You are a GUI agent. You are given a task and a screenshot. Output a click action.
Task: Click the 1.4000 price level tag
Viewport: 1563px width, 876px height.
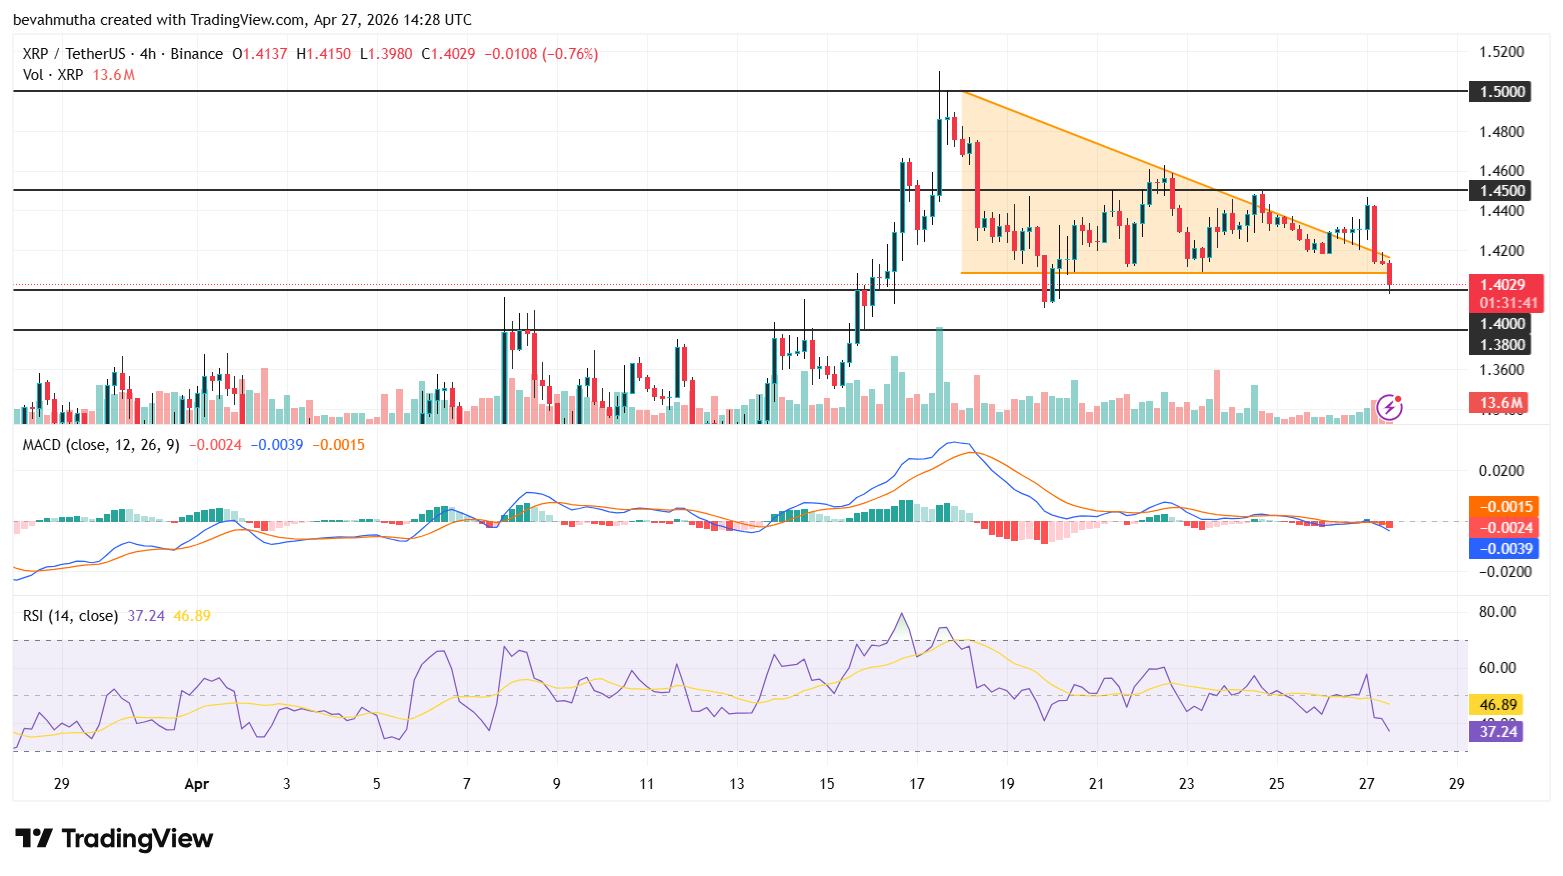tap(1500, 323)
